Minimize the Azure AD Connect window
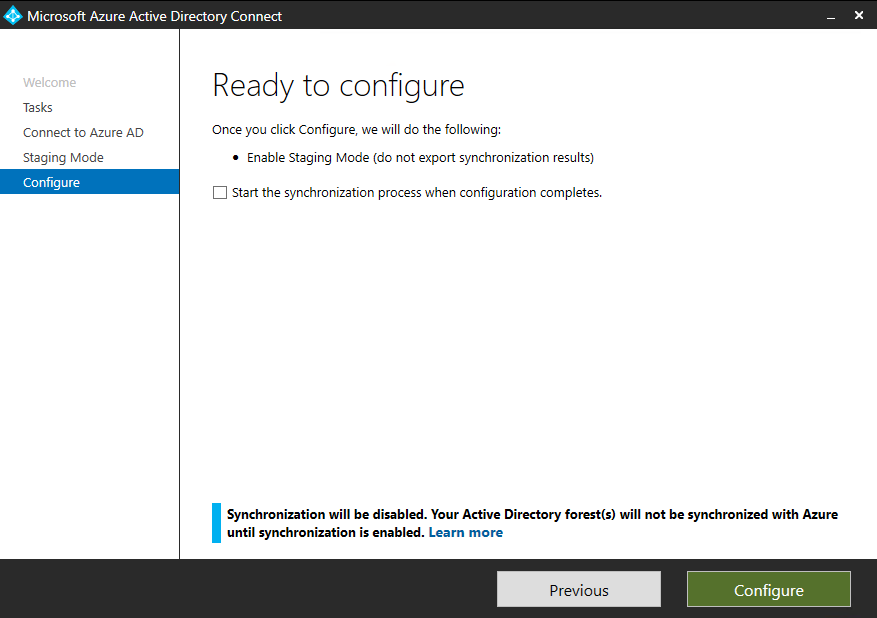 pyautogui.click(x=831, y=16)
